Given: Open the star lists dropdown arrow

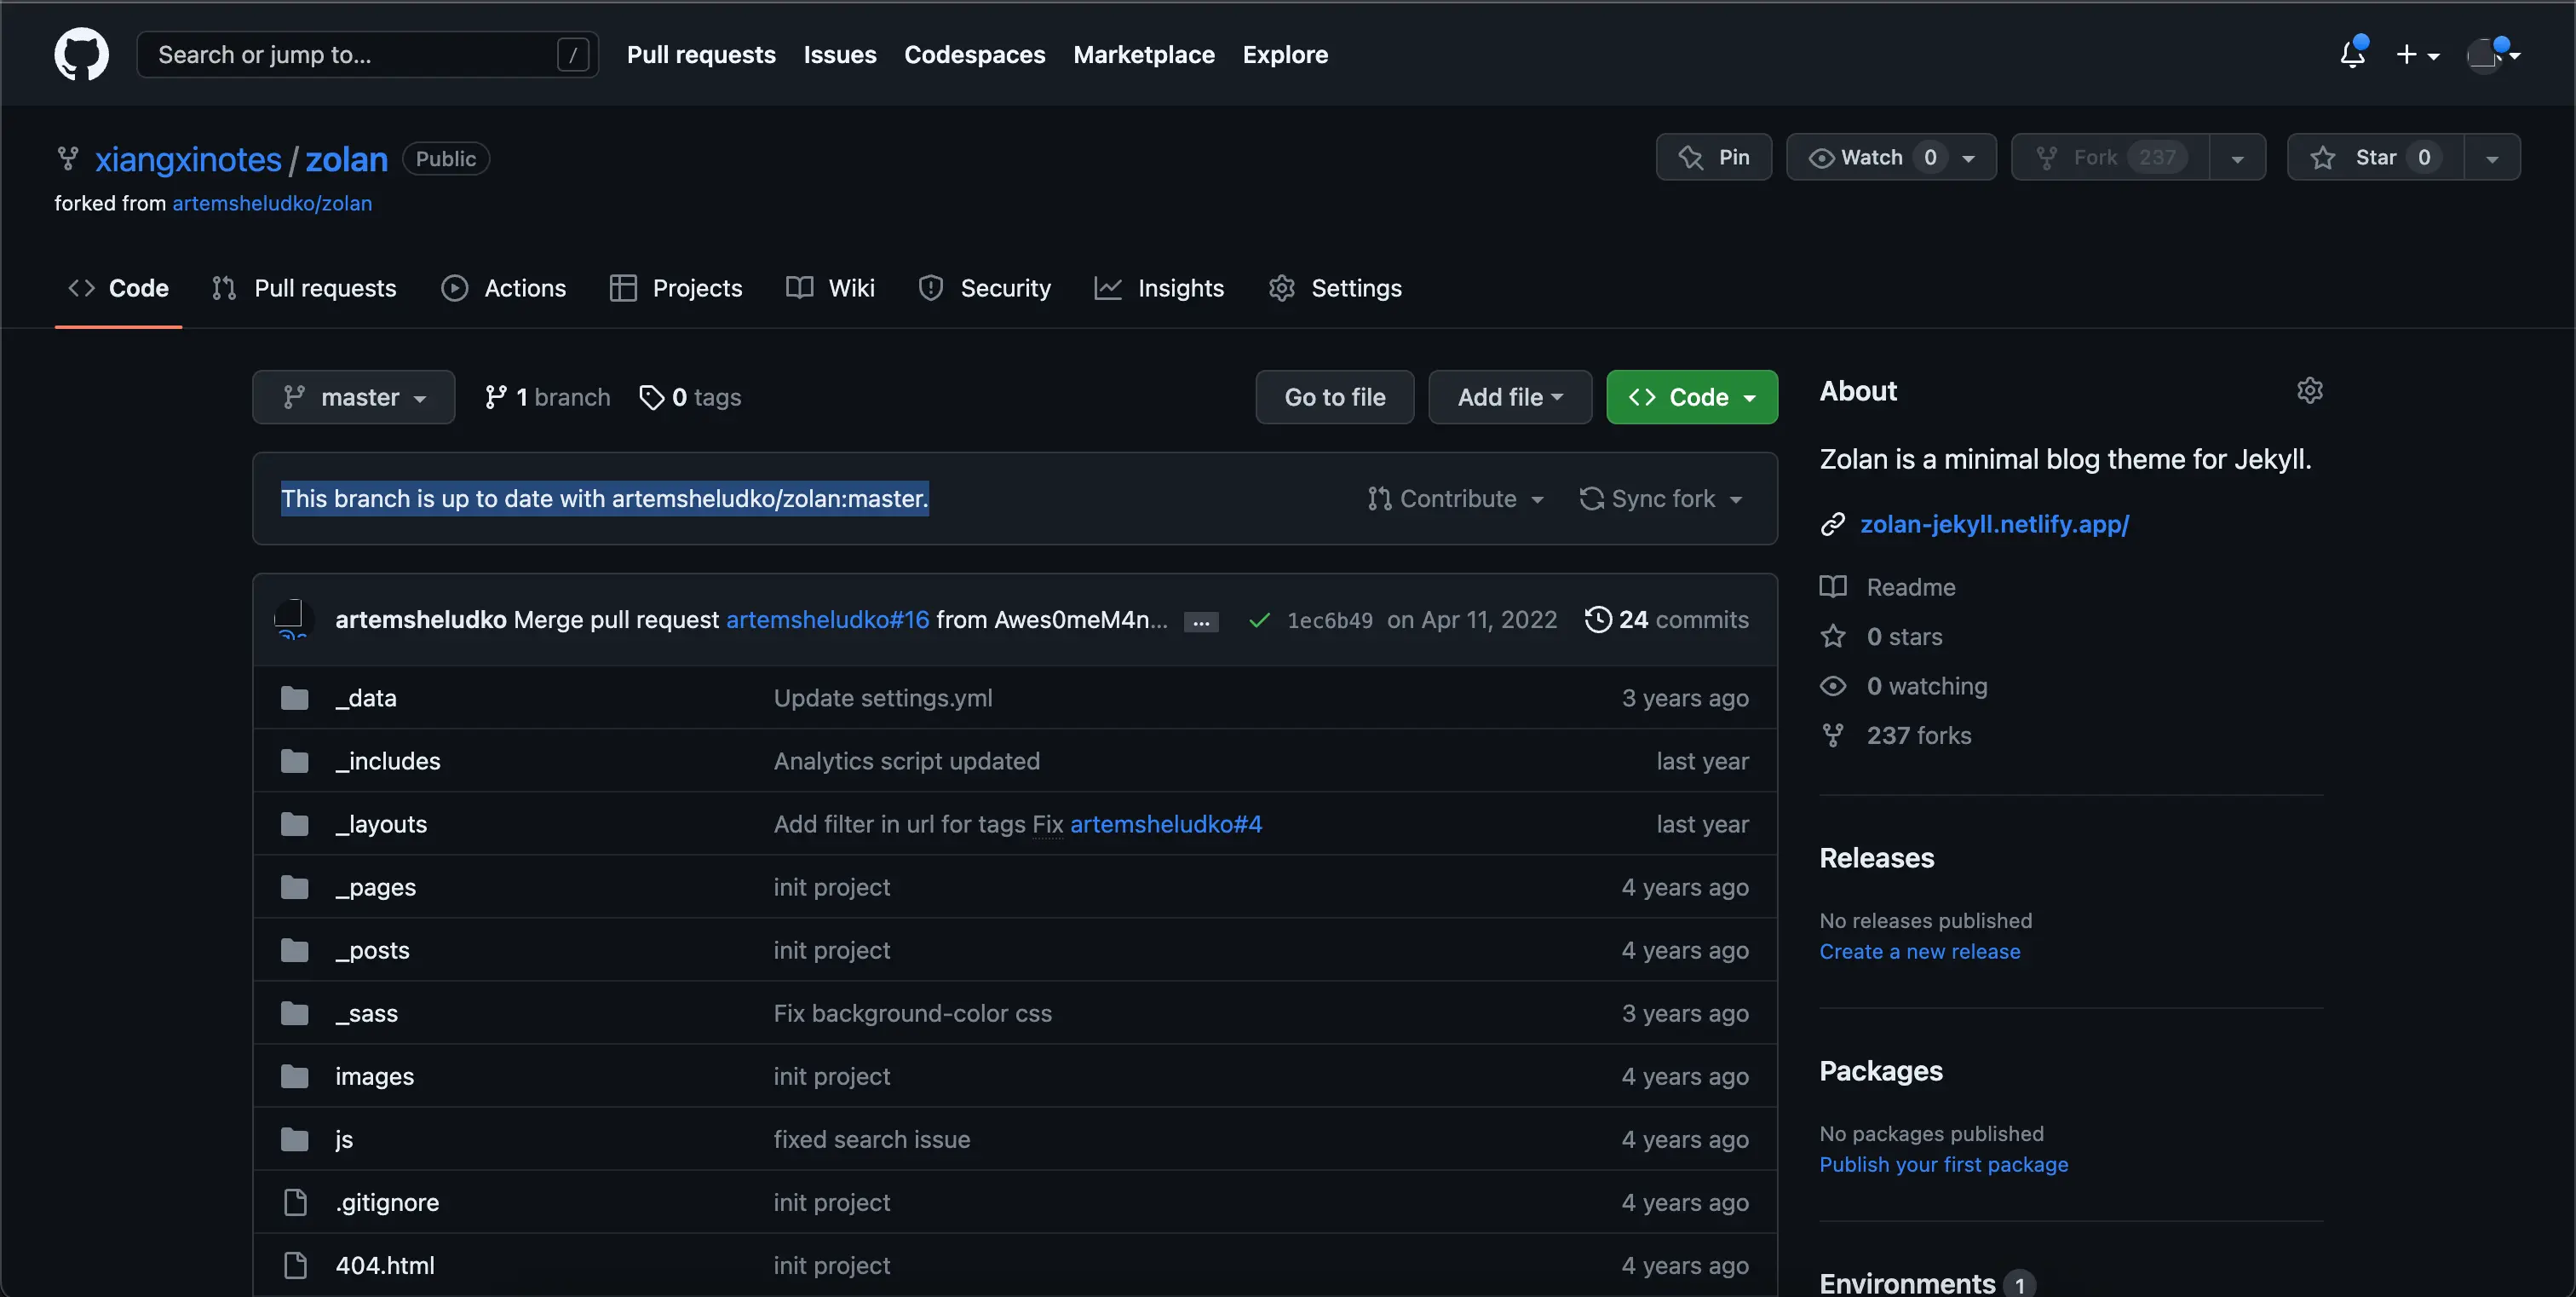Looking at the screenshot, I should click(2492, 158).
